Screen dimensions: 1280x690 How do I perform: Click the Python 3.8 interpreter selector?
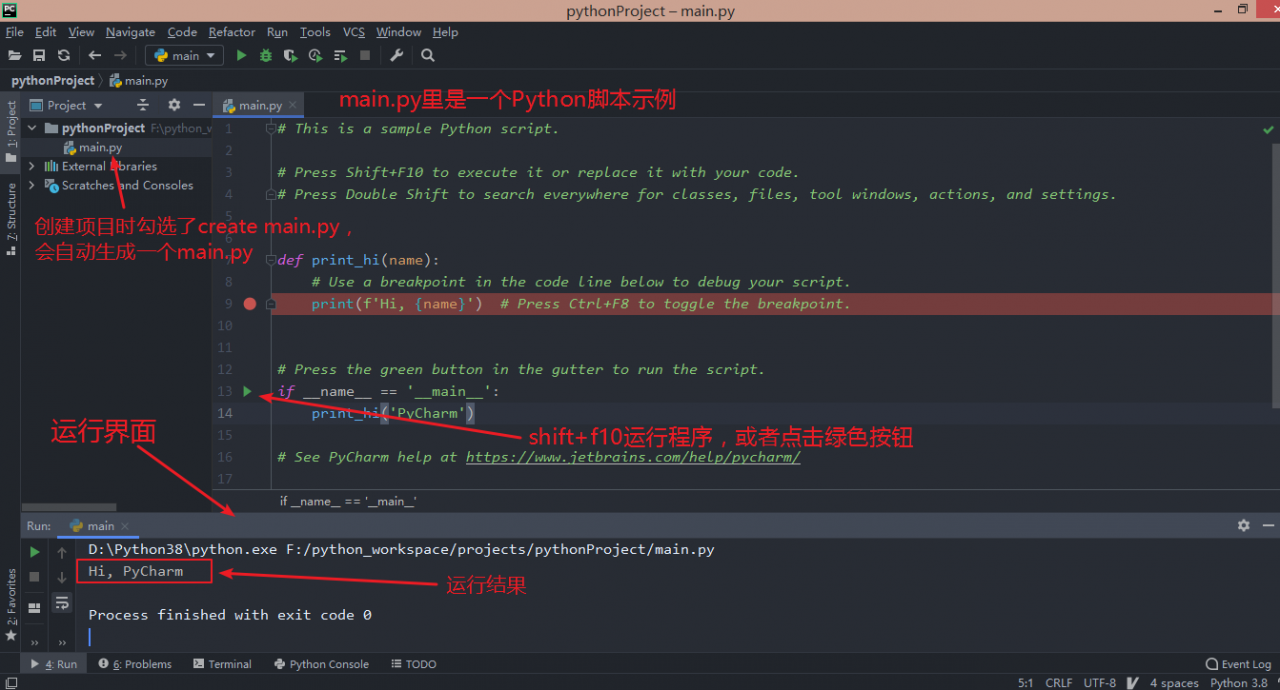(x=1238, y=683)
